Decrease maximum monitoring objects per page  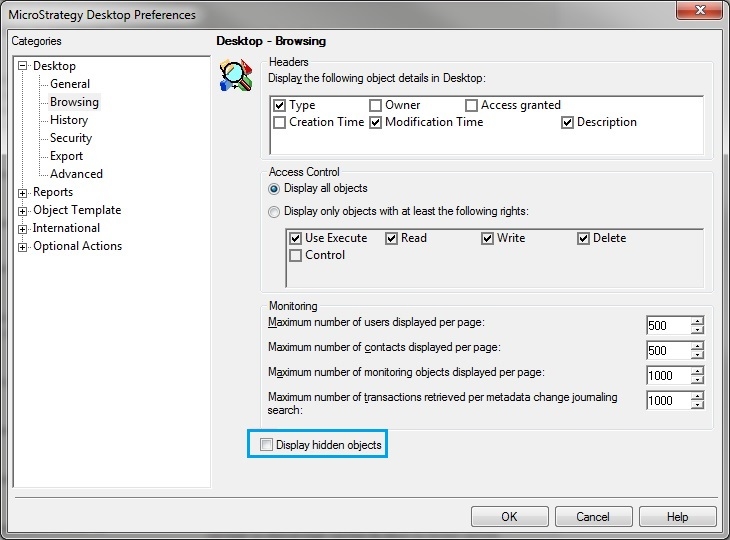pos(697,380)
